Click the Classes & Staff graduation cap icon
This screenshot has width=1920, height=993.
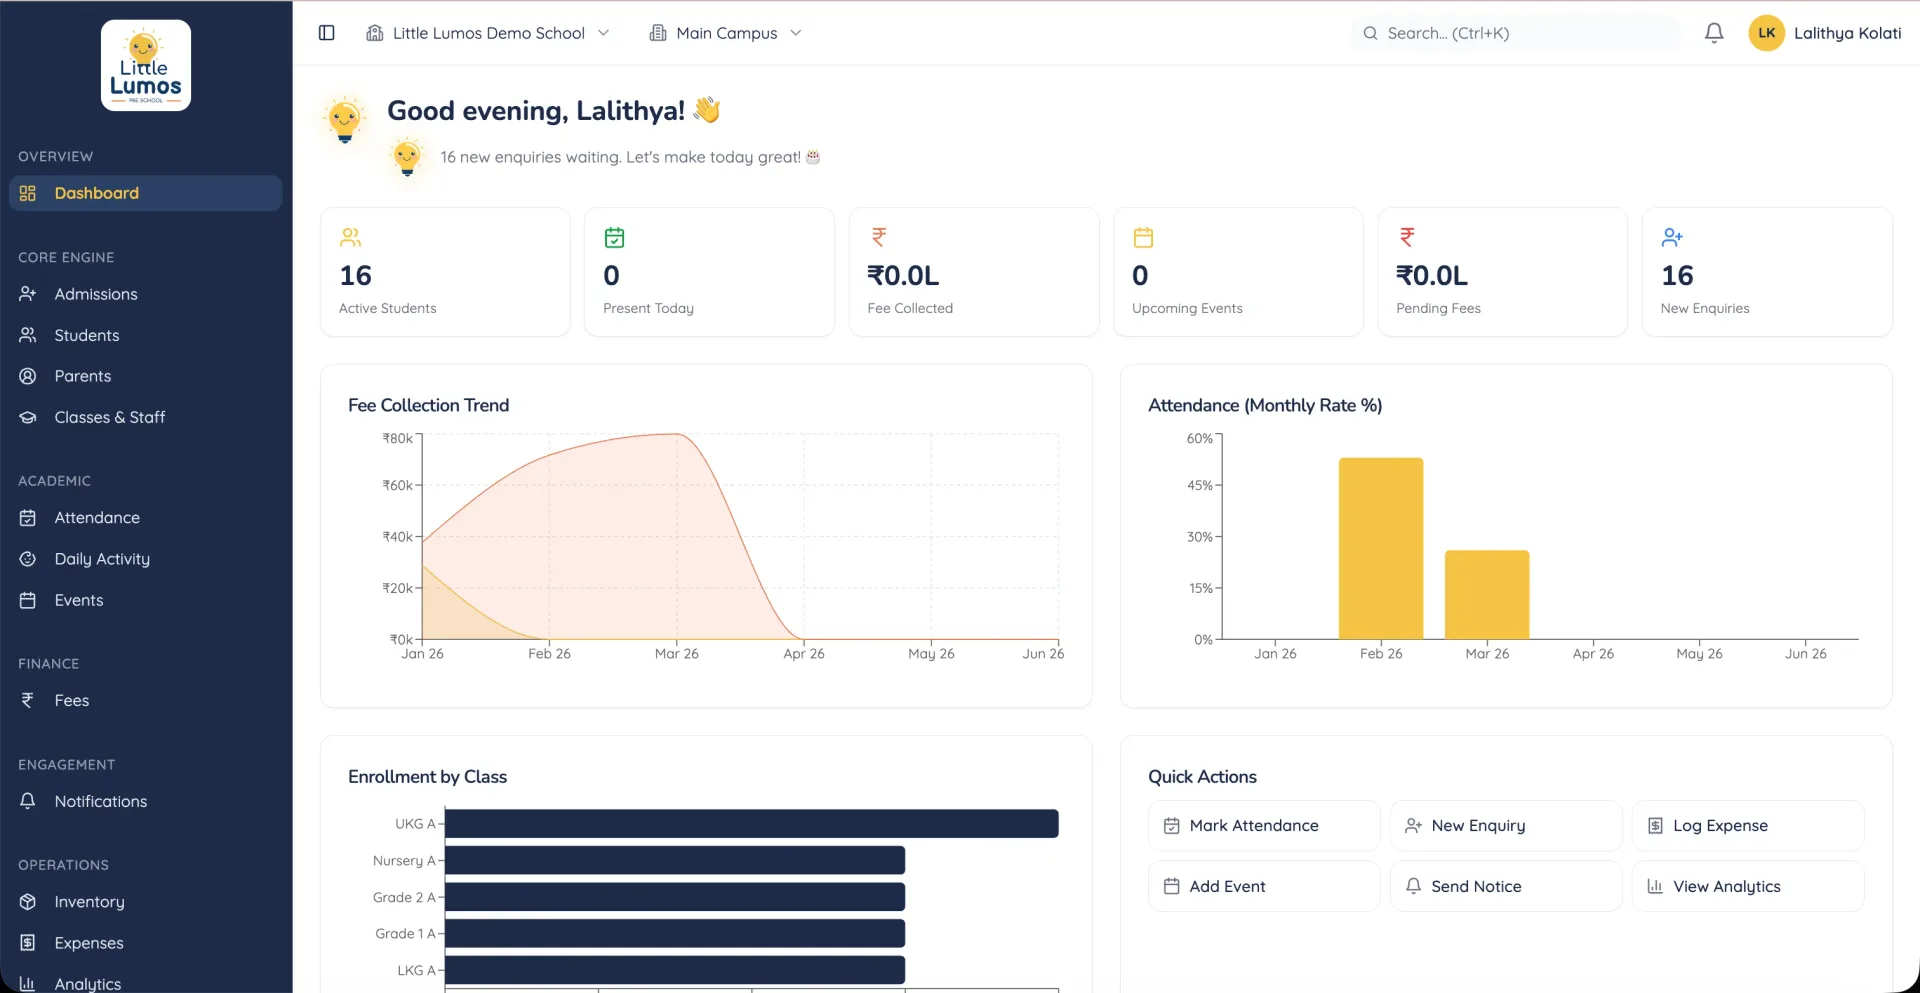pos(28,417)
